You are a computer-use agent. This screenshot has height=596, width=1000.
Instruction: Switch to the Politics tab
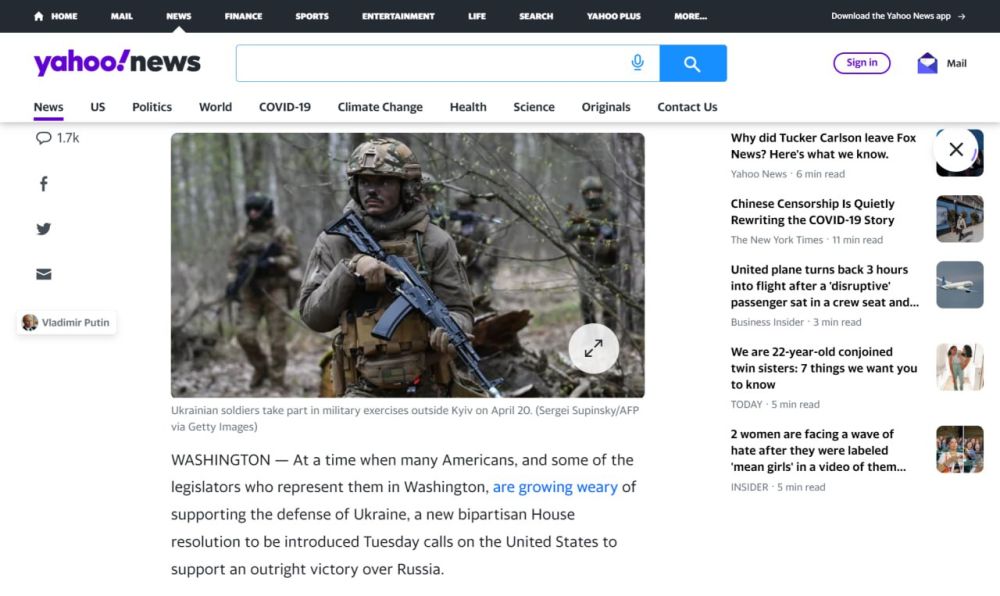152,107
